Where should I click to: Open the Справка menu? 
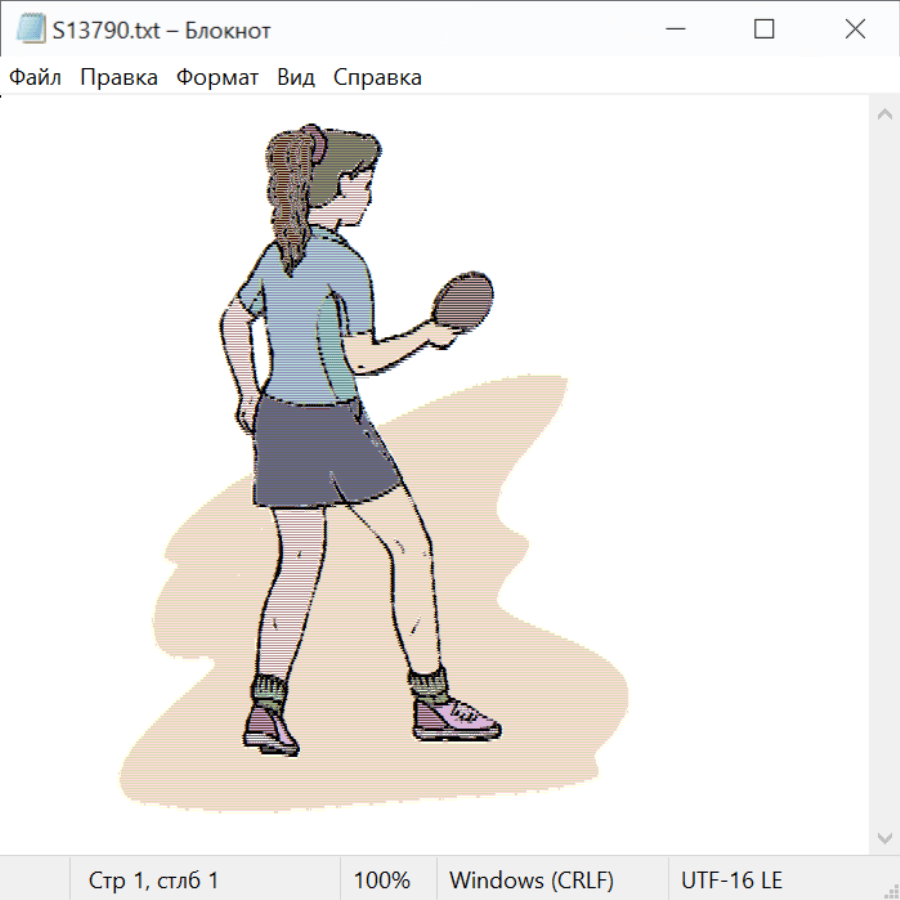coord(377,78)
